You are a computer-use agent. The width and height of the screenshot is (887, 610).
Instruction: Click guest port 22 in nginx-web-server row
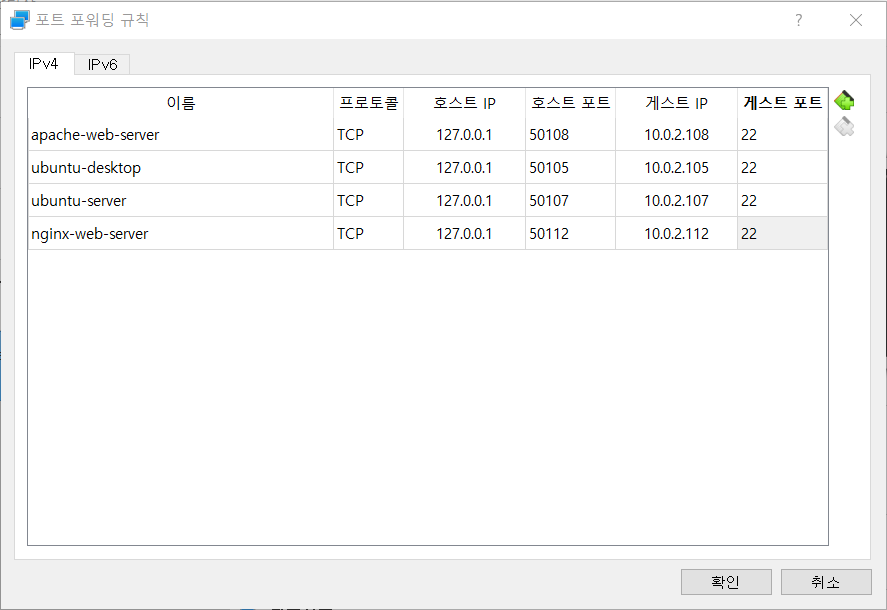coord(782,233)
